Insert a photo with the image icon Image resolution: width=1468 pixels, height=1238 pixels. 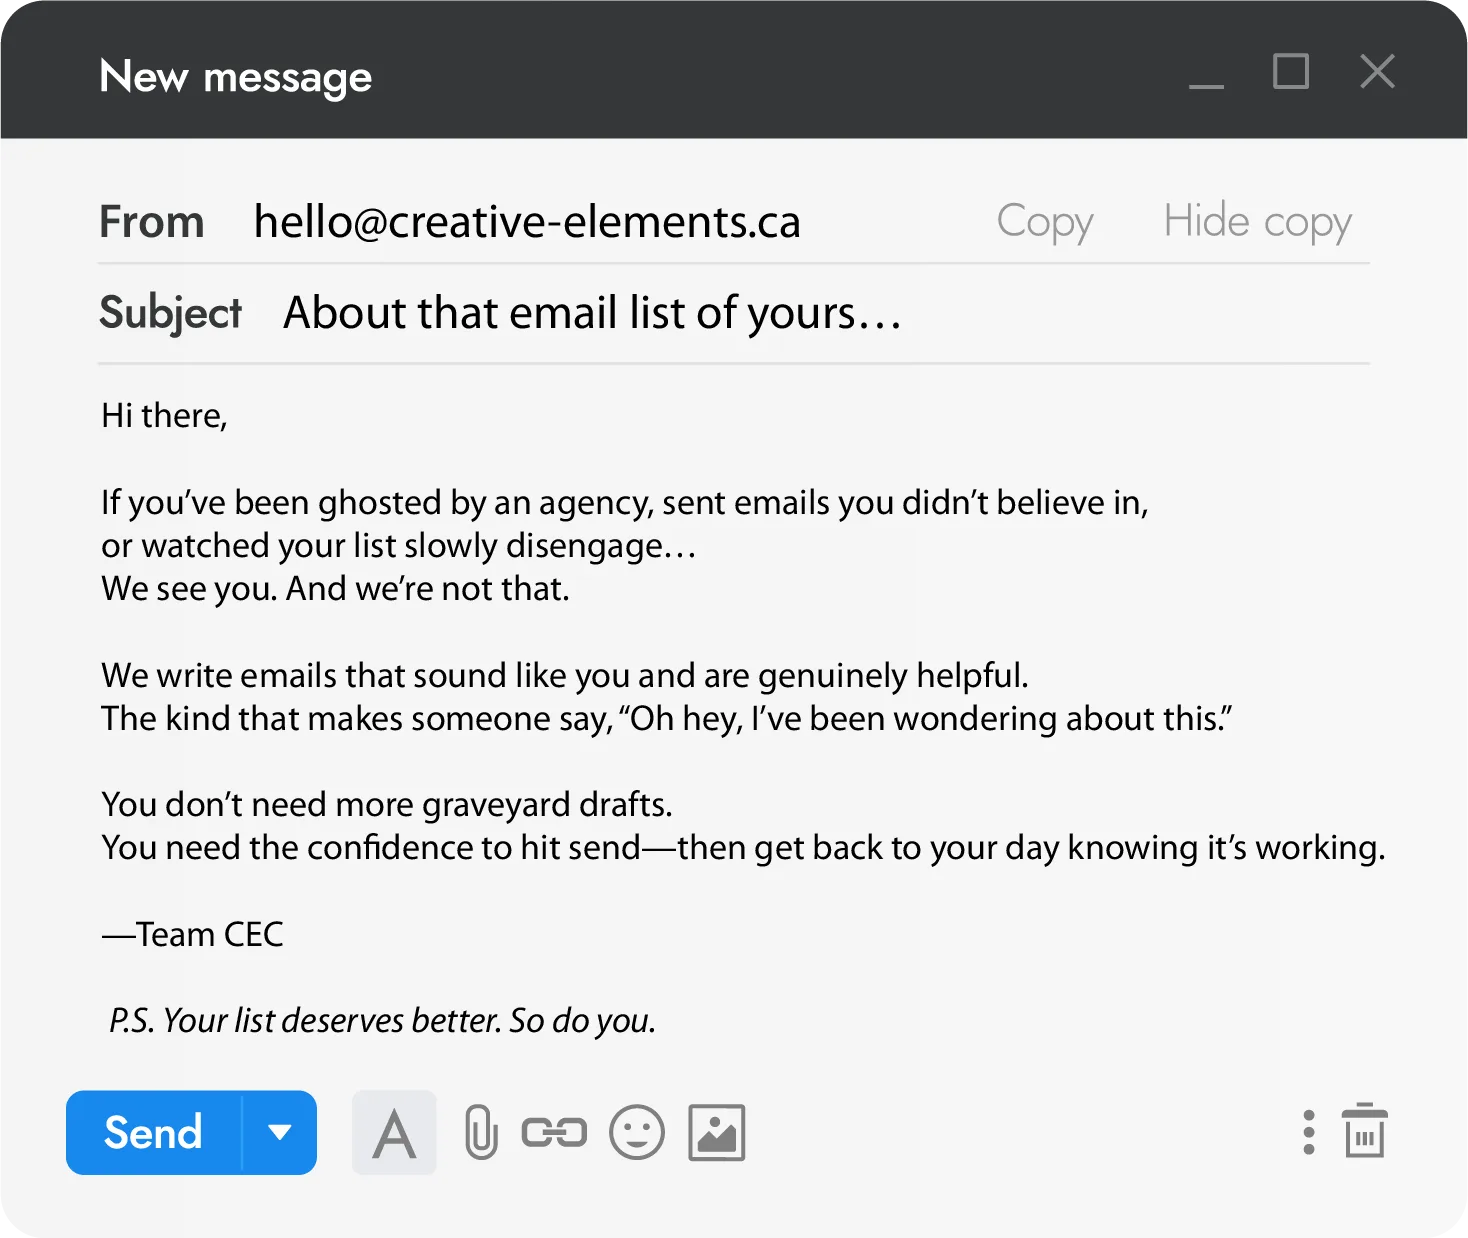tap(717, 1133)
